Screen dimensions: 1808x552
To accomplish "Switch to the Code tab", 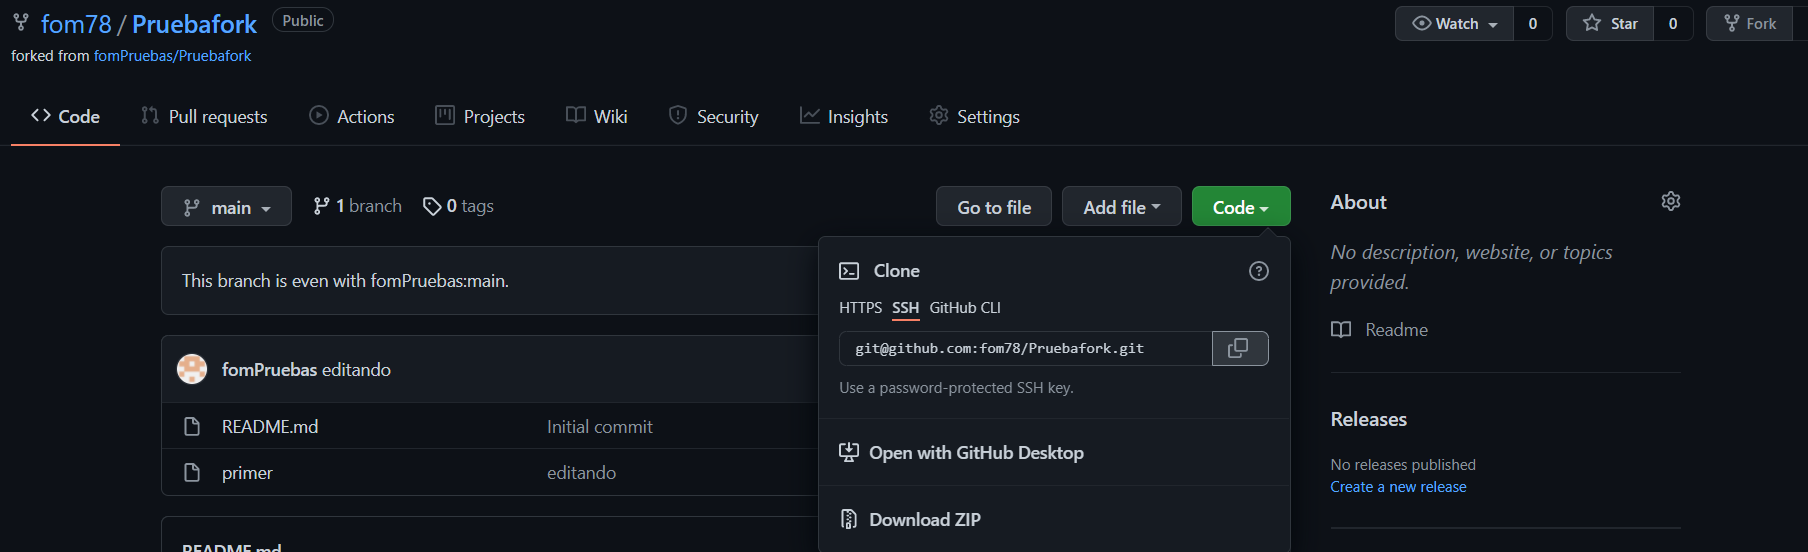I will tap(65, 117).
